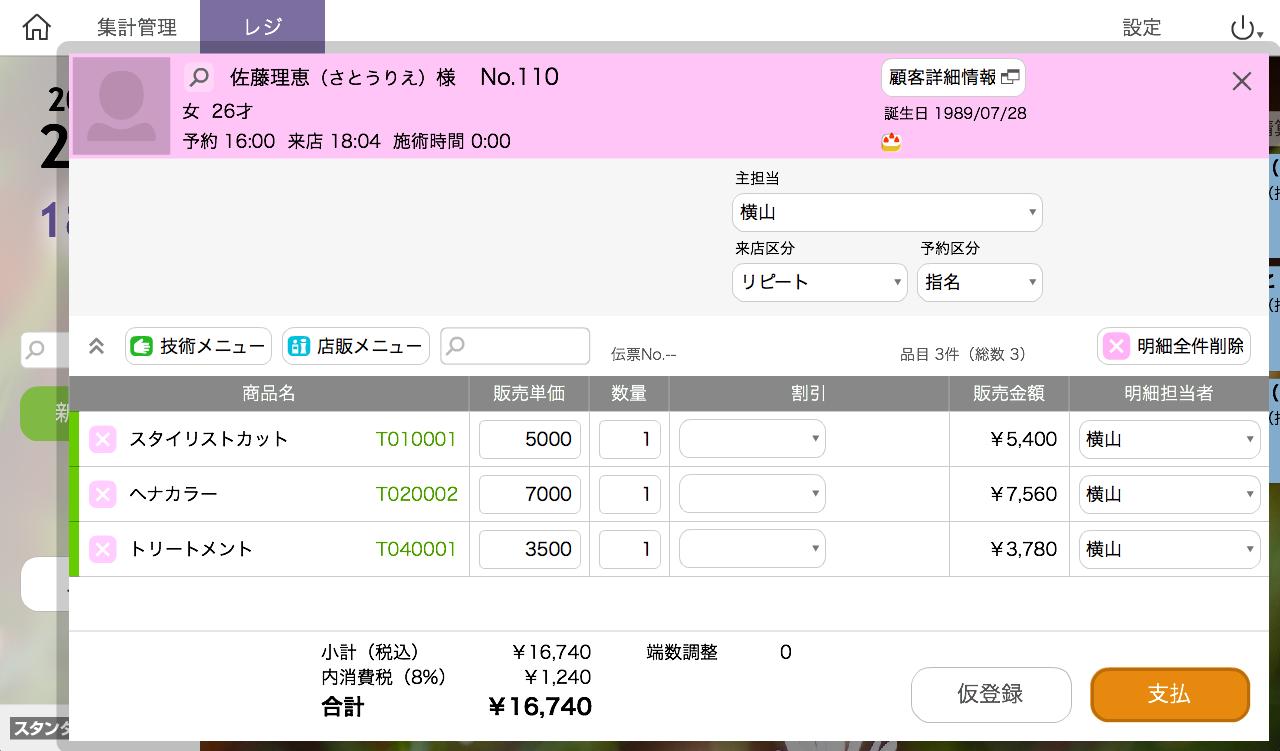The height and width of the screenshot is (751, 1280).
Task: Switch to the レジ tab
Action: pos(262,27)
